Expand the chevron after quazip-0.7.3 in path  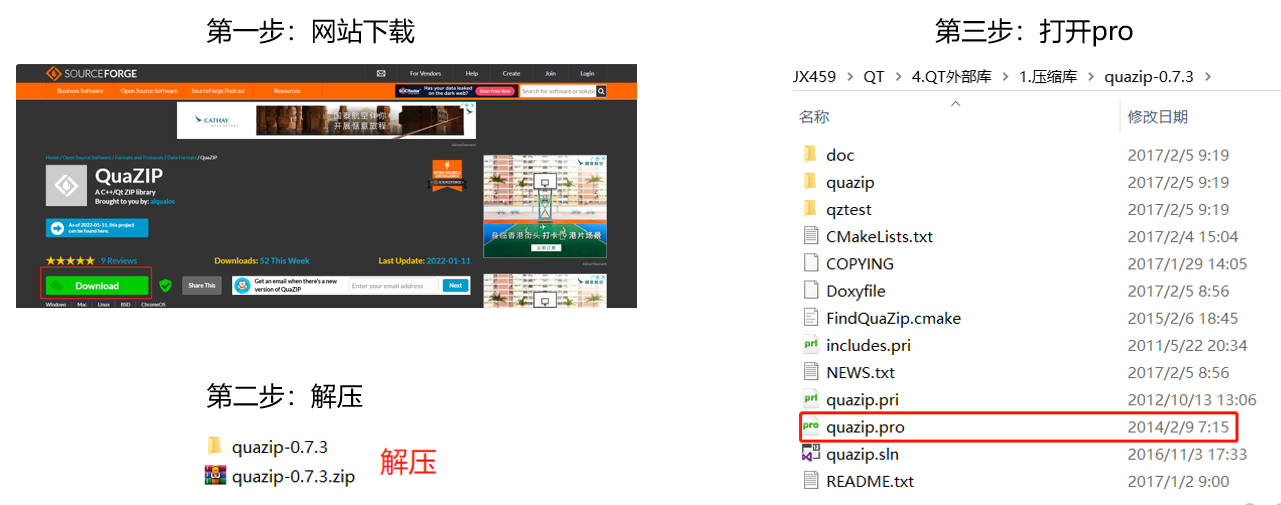point(1207,77)
